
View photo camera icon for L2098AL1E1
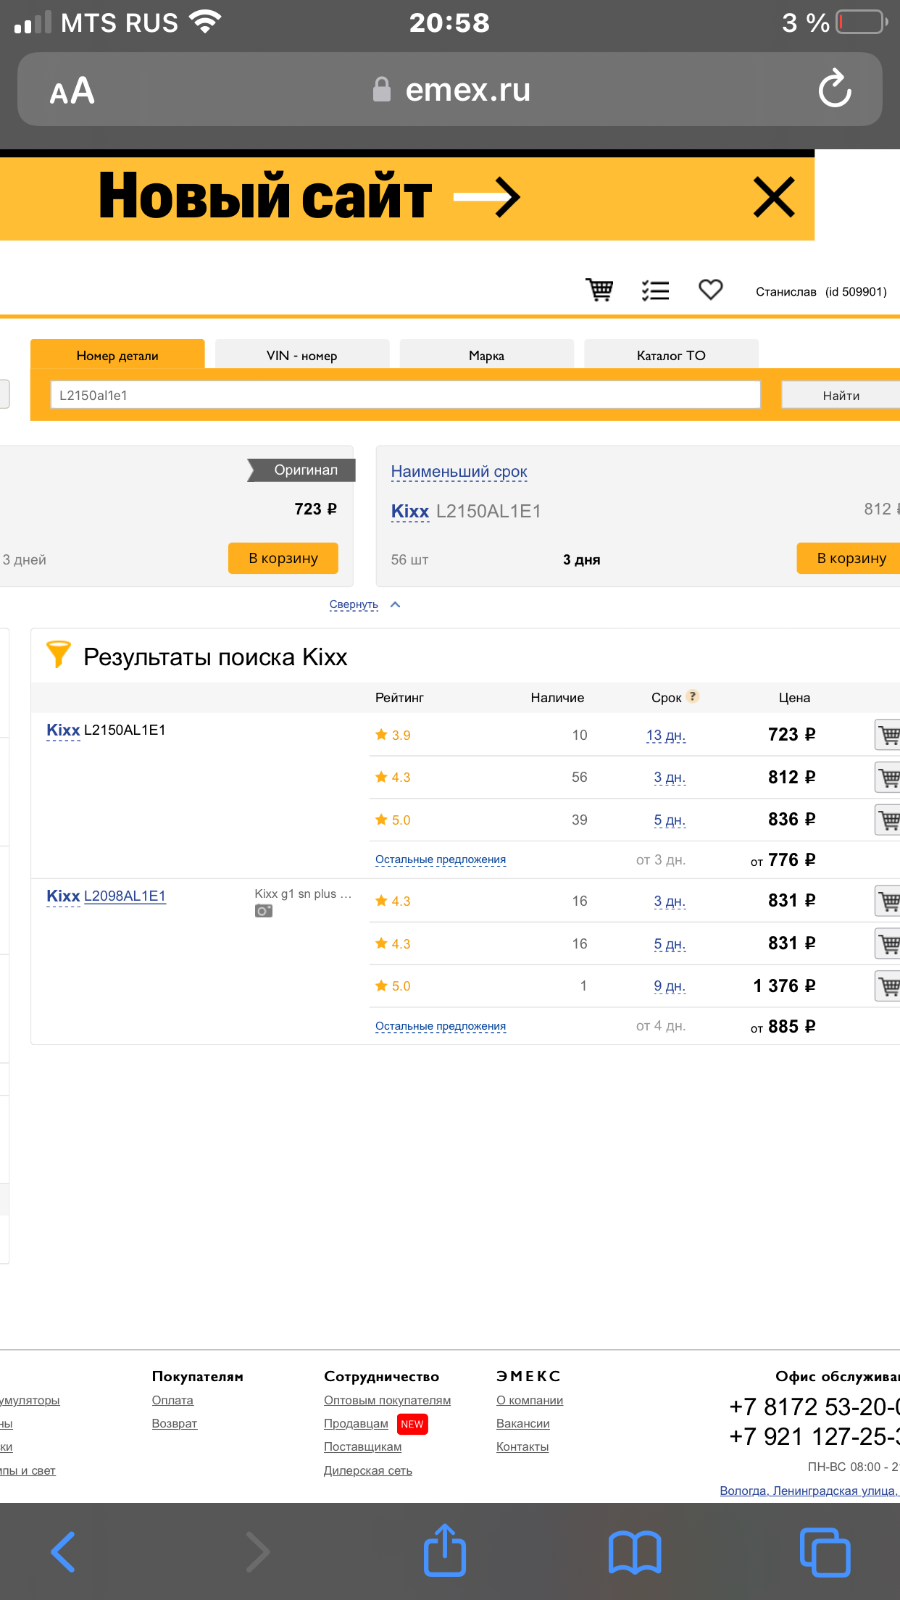[264, 911]
